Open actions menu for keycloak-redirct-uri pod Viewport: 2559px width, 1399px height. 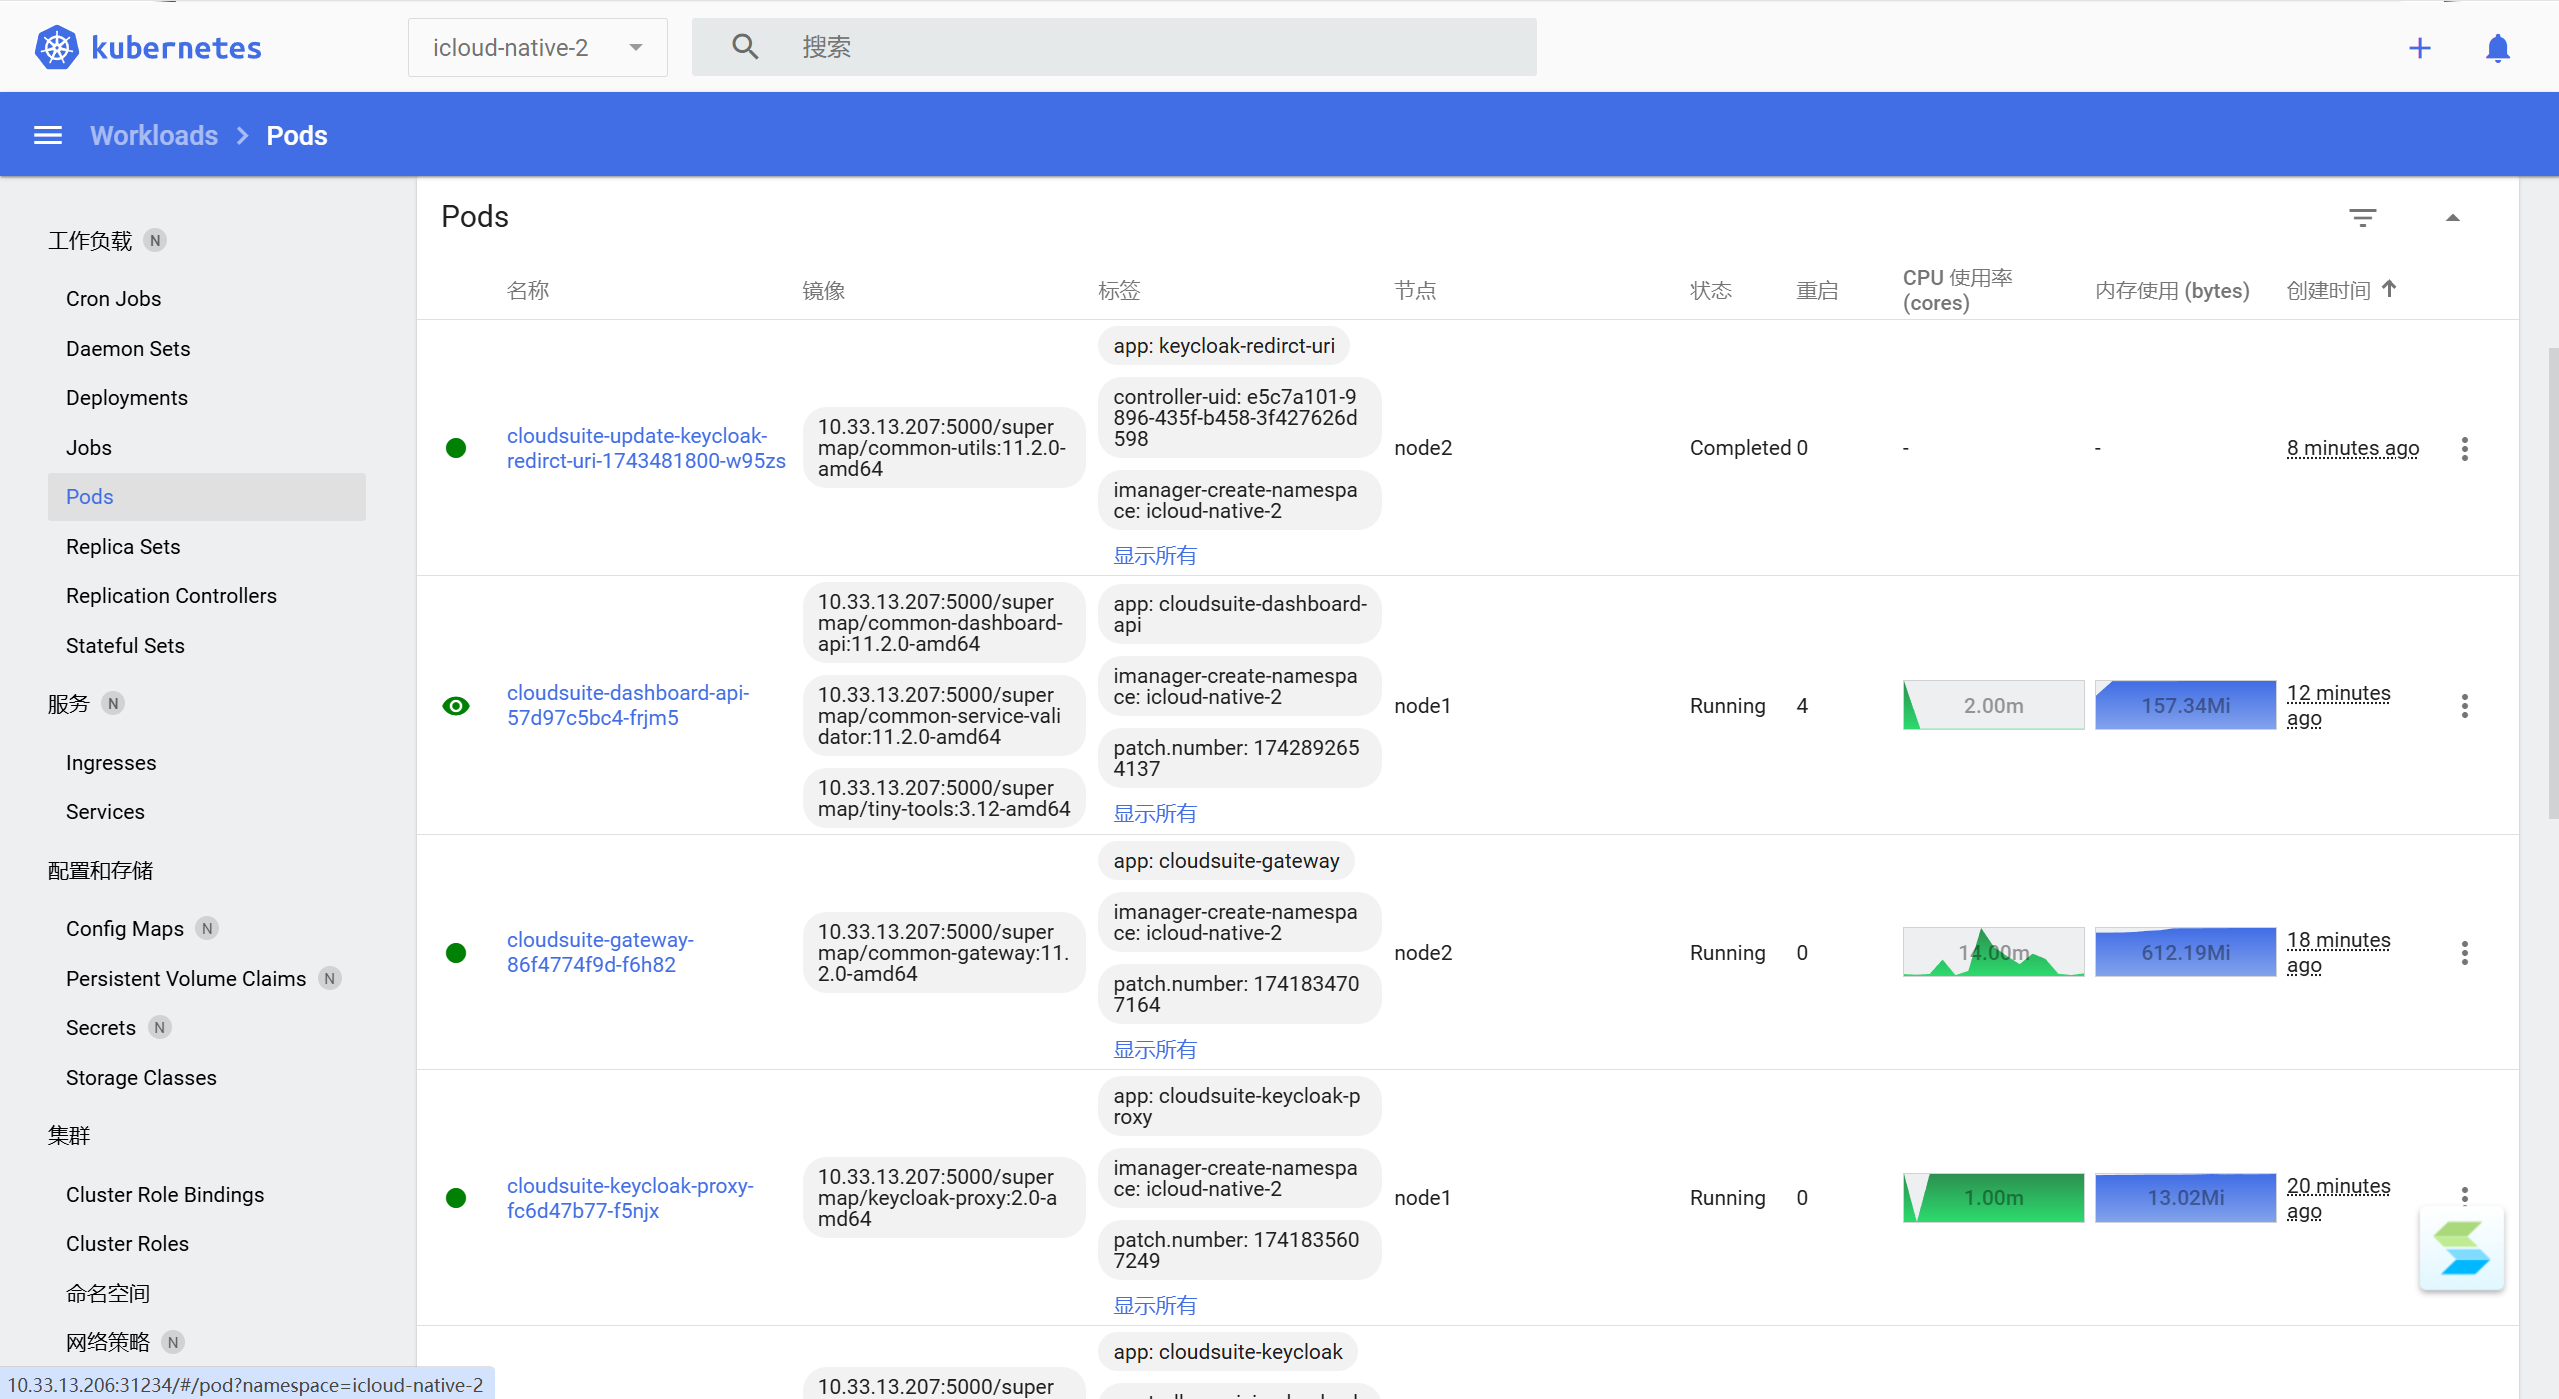2464,448
